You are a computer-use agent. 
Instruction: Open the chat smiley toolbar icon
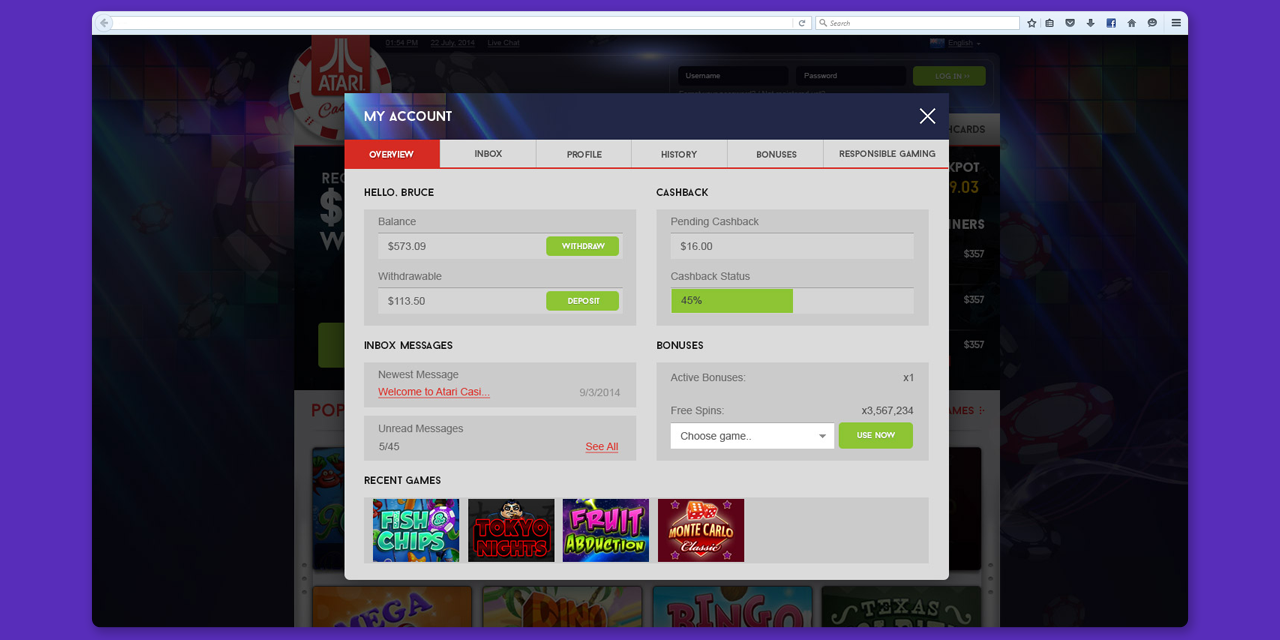[x=1152, y=23]
